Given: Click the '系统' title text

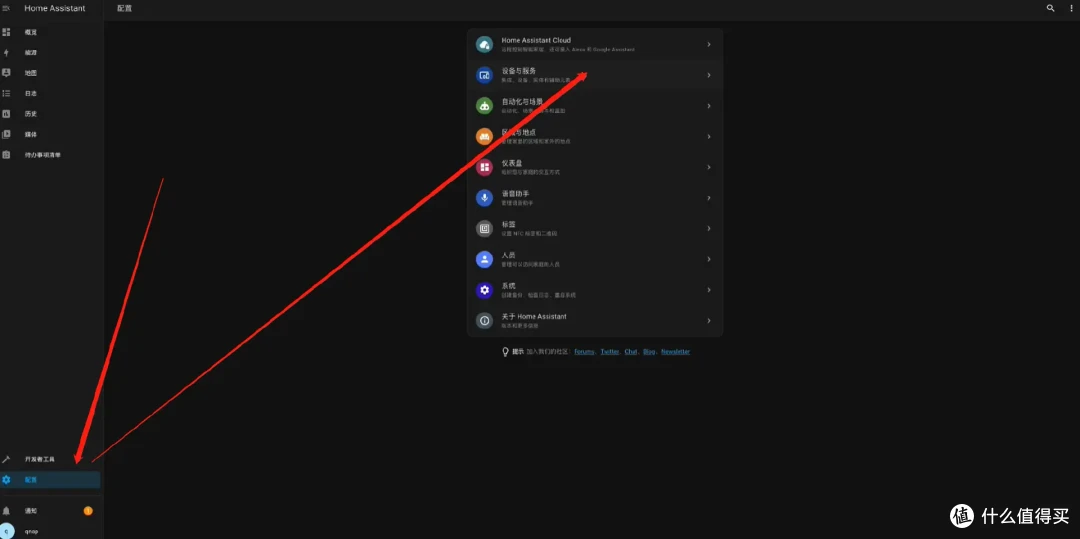Looking at the screenshot, I should (x=508, y=286).
